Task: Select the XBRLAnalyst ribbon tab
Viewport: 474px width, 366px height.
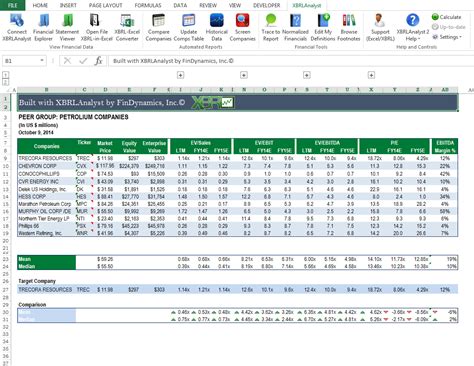Action: [x=307, y=5]
